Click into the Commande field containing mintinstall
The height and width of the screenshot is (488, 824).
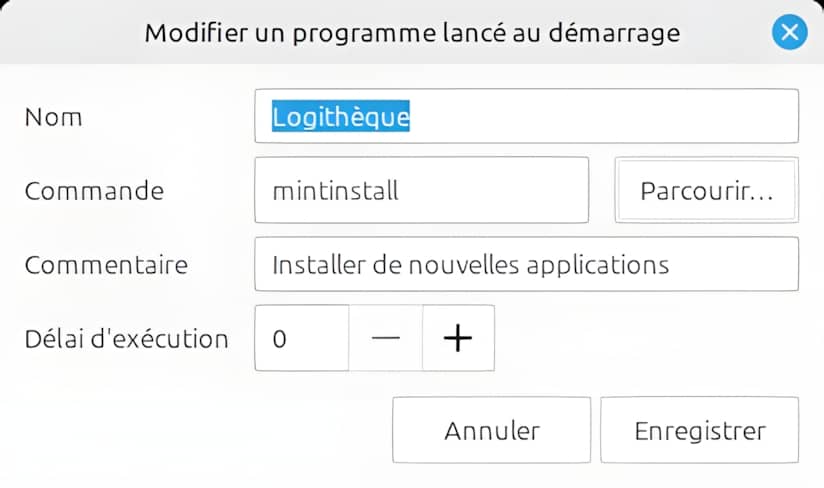421,190
